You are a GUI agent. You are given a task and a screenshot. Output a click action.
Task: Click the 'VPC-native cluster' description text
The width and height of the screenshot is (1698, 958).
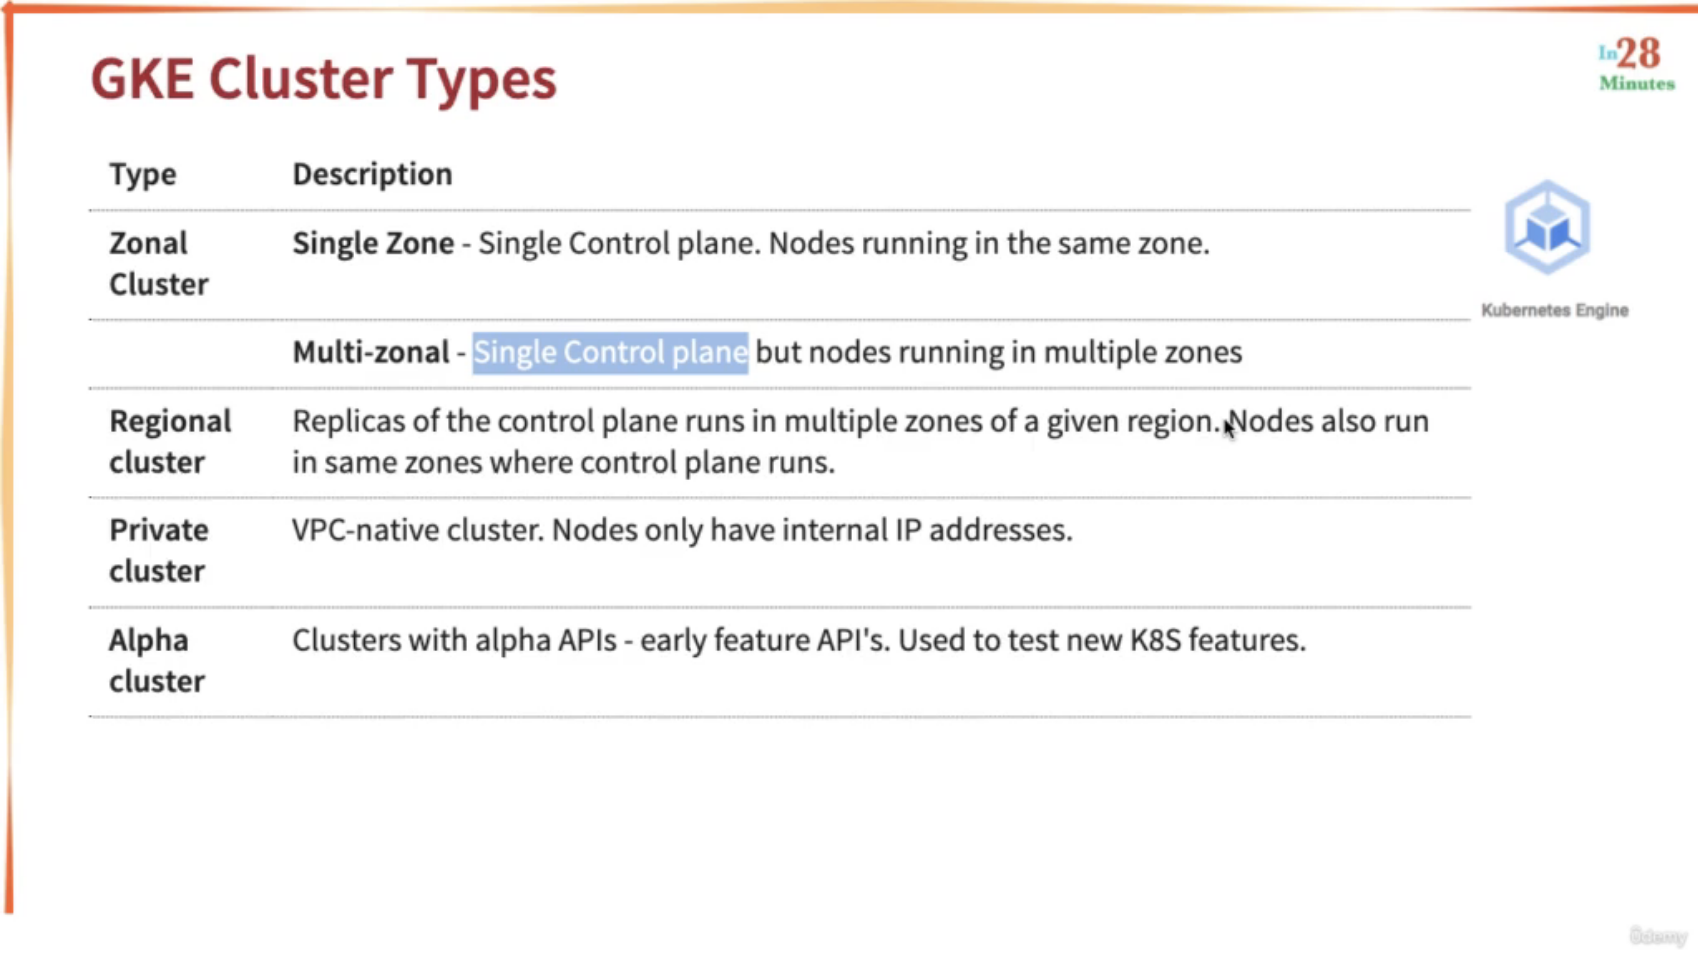pos(418,530)
